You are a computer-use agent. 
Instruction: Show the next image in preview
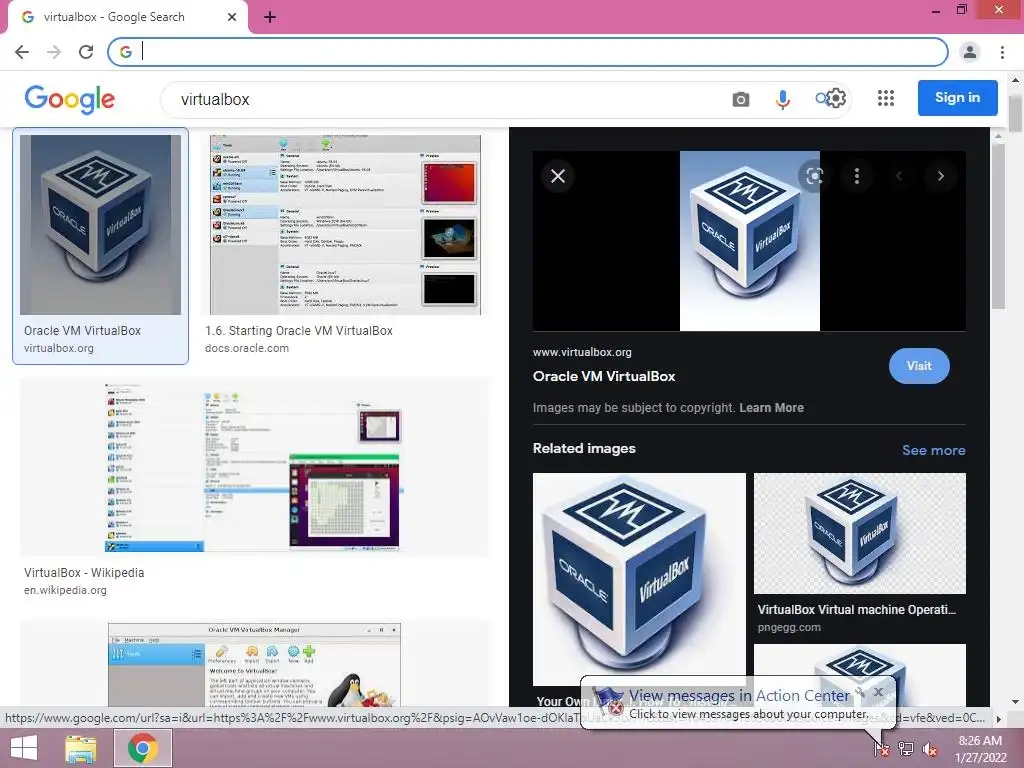point(940,176)
